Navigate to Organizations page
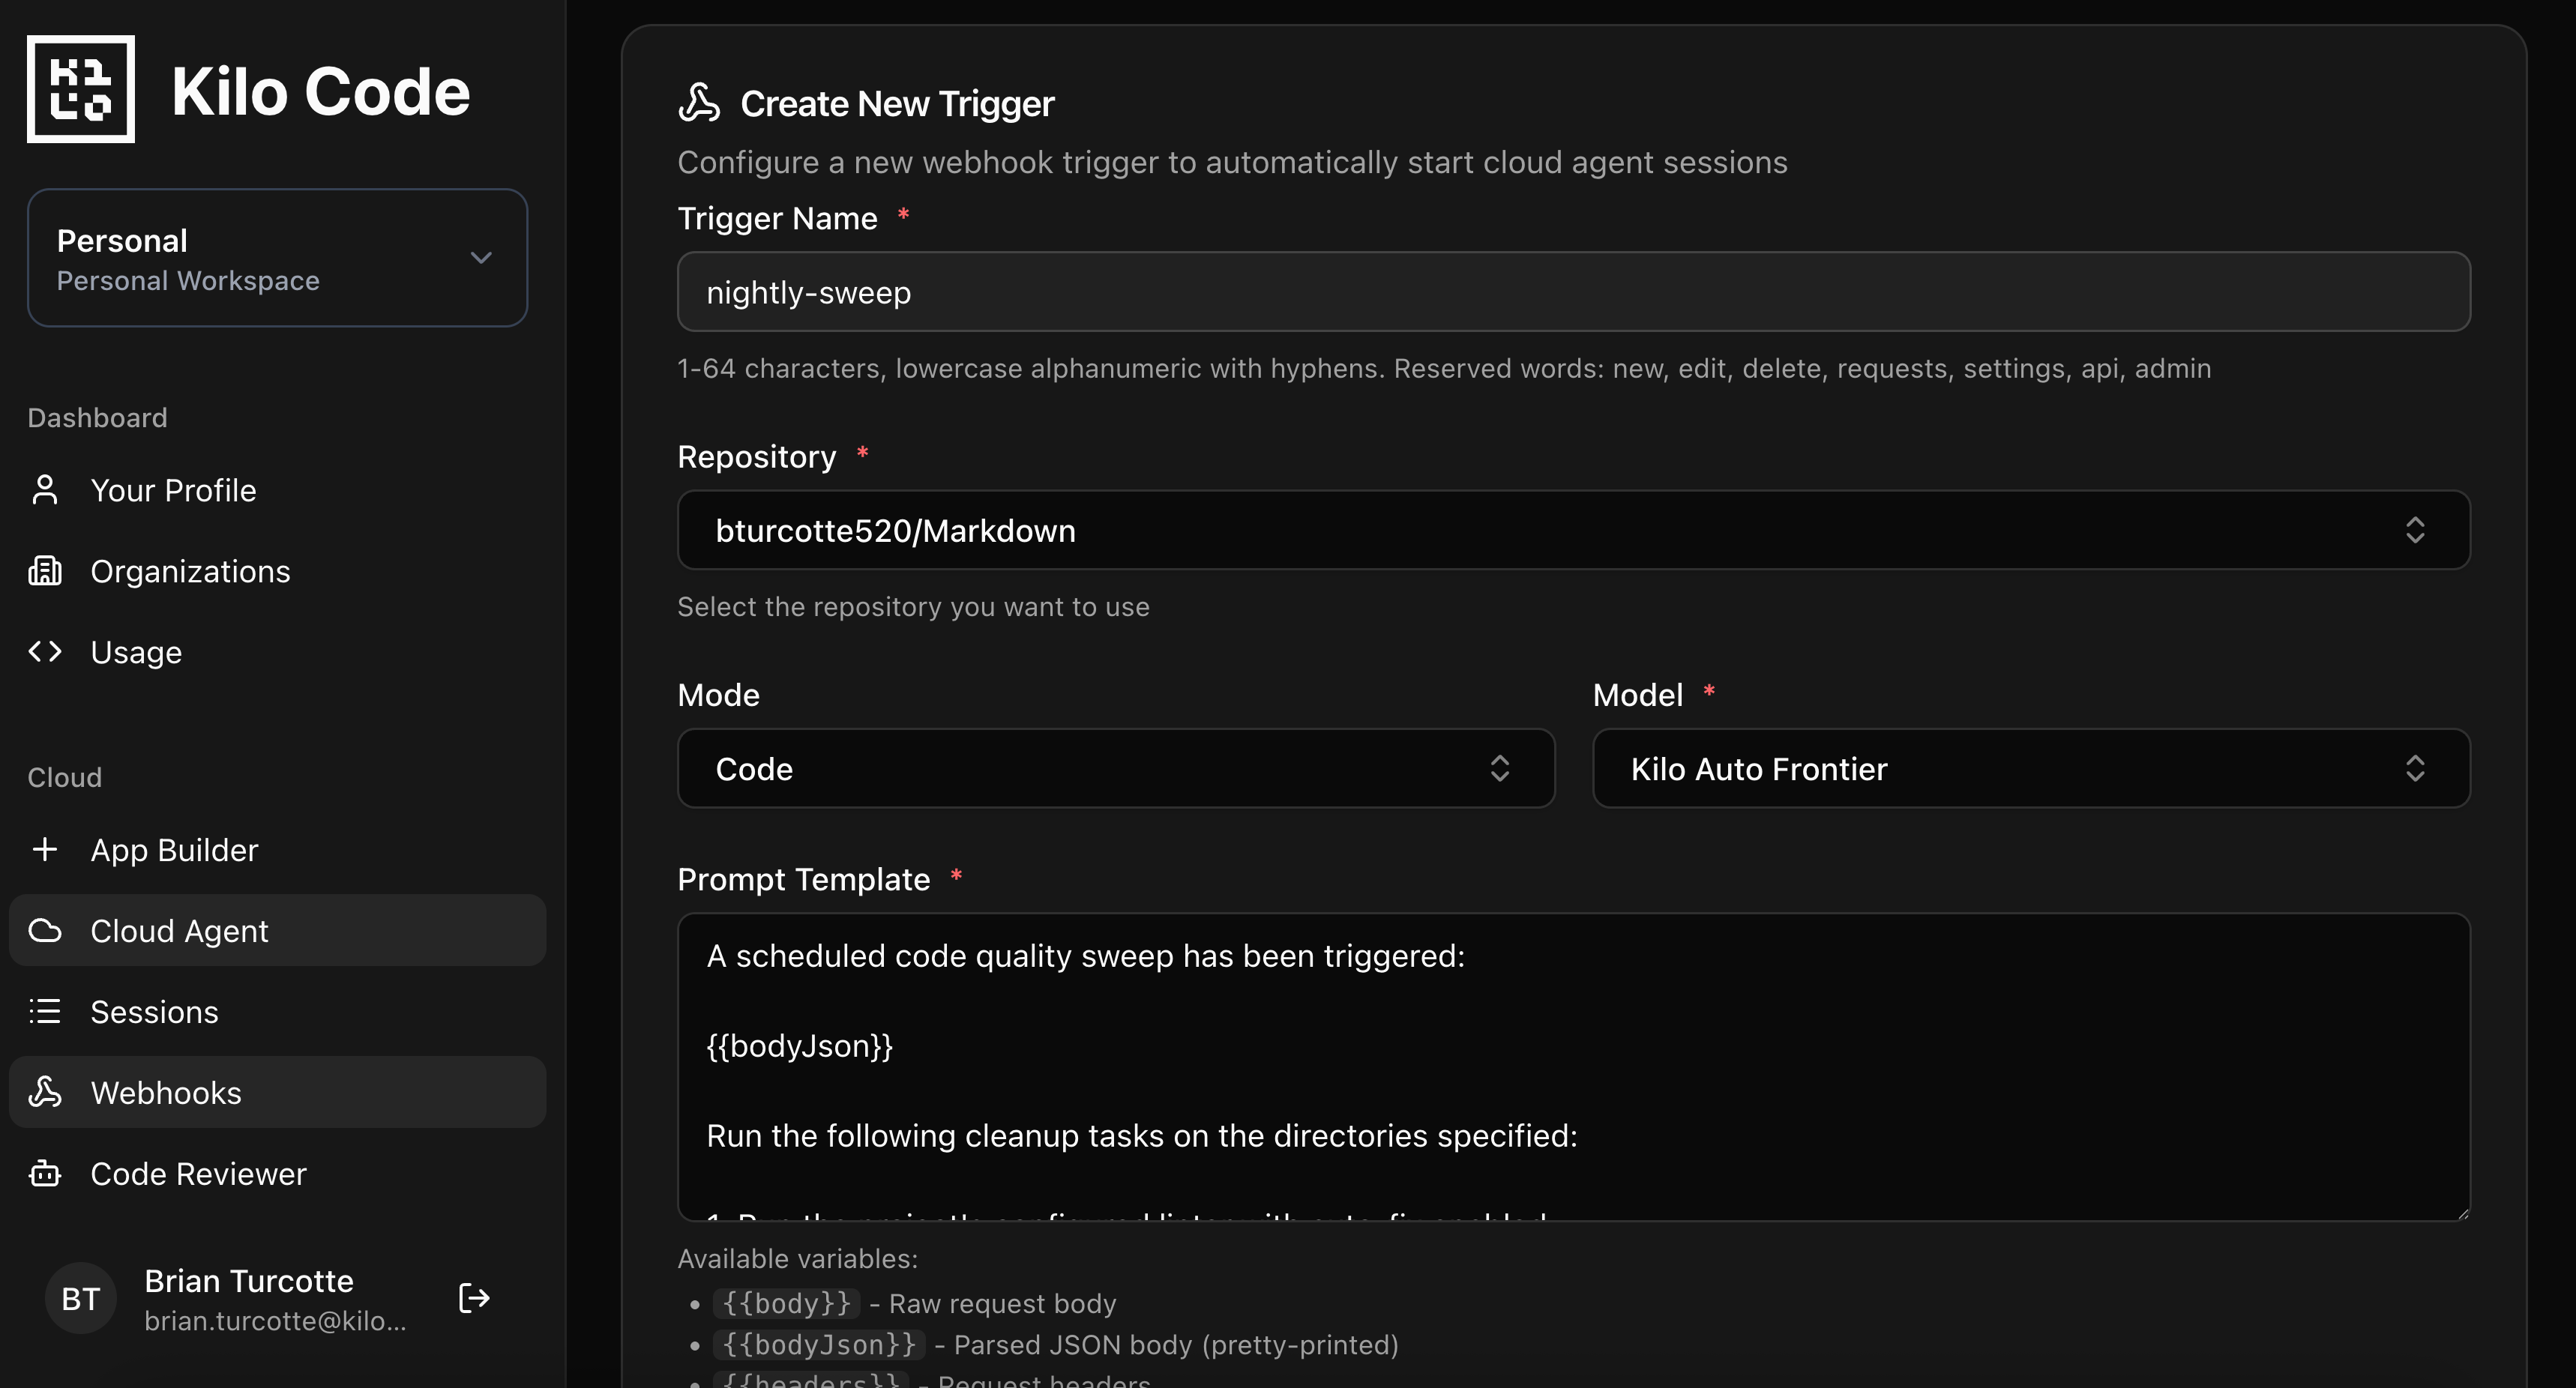 (190, 571)
